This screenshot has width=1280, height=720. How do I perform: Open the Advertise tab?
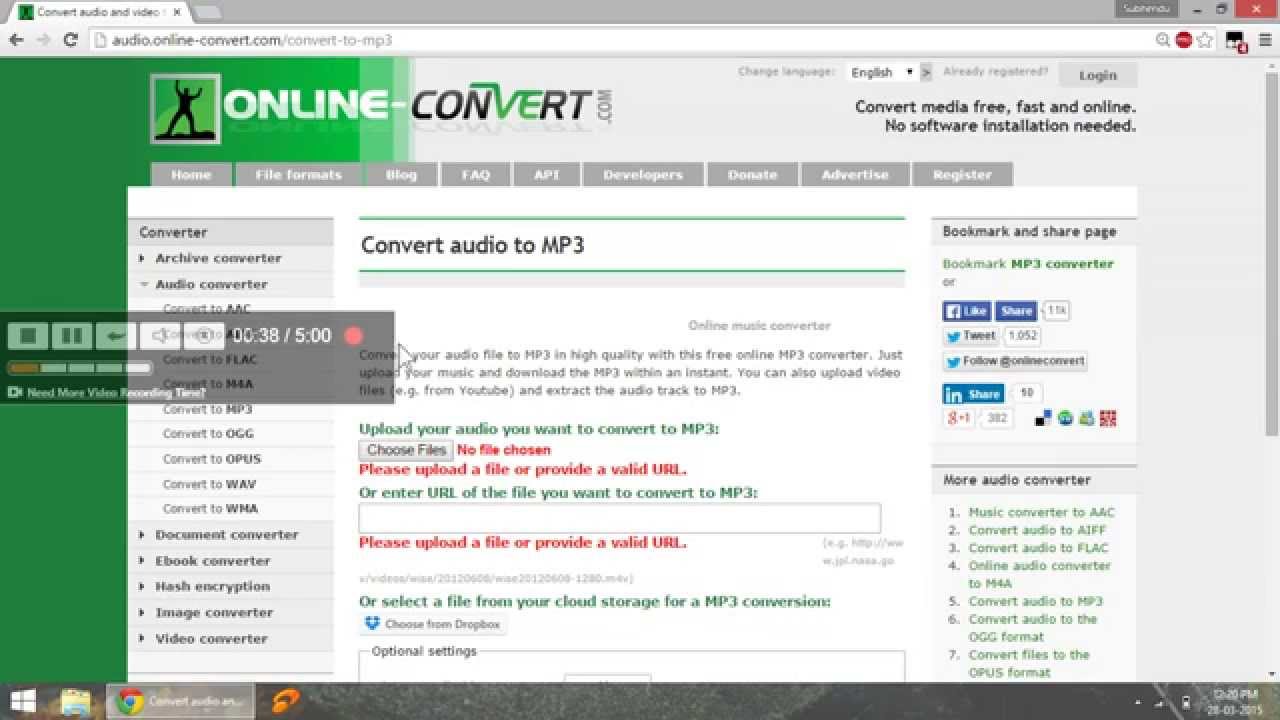tap(855, 174)
